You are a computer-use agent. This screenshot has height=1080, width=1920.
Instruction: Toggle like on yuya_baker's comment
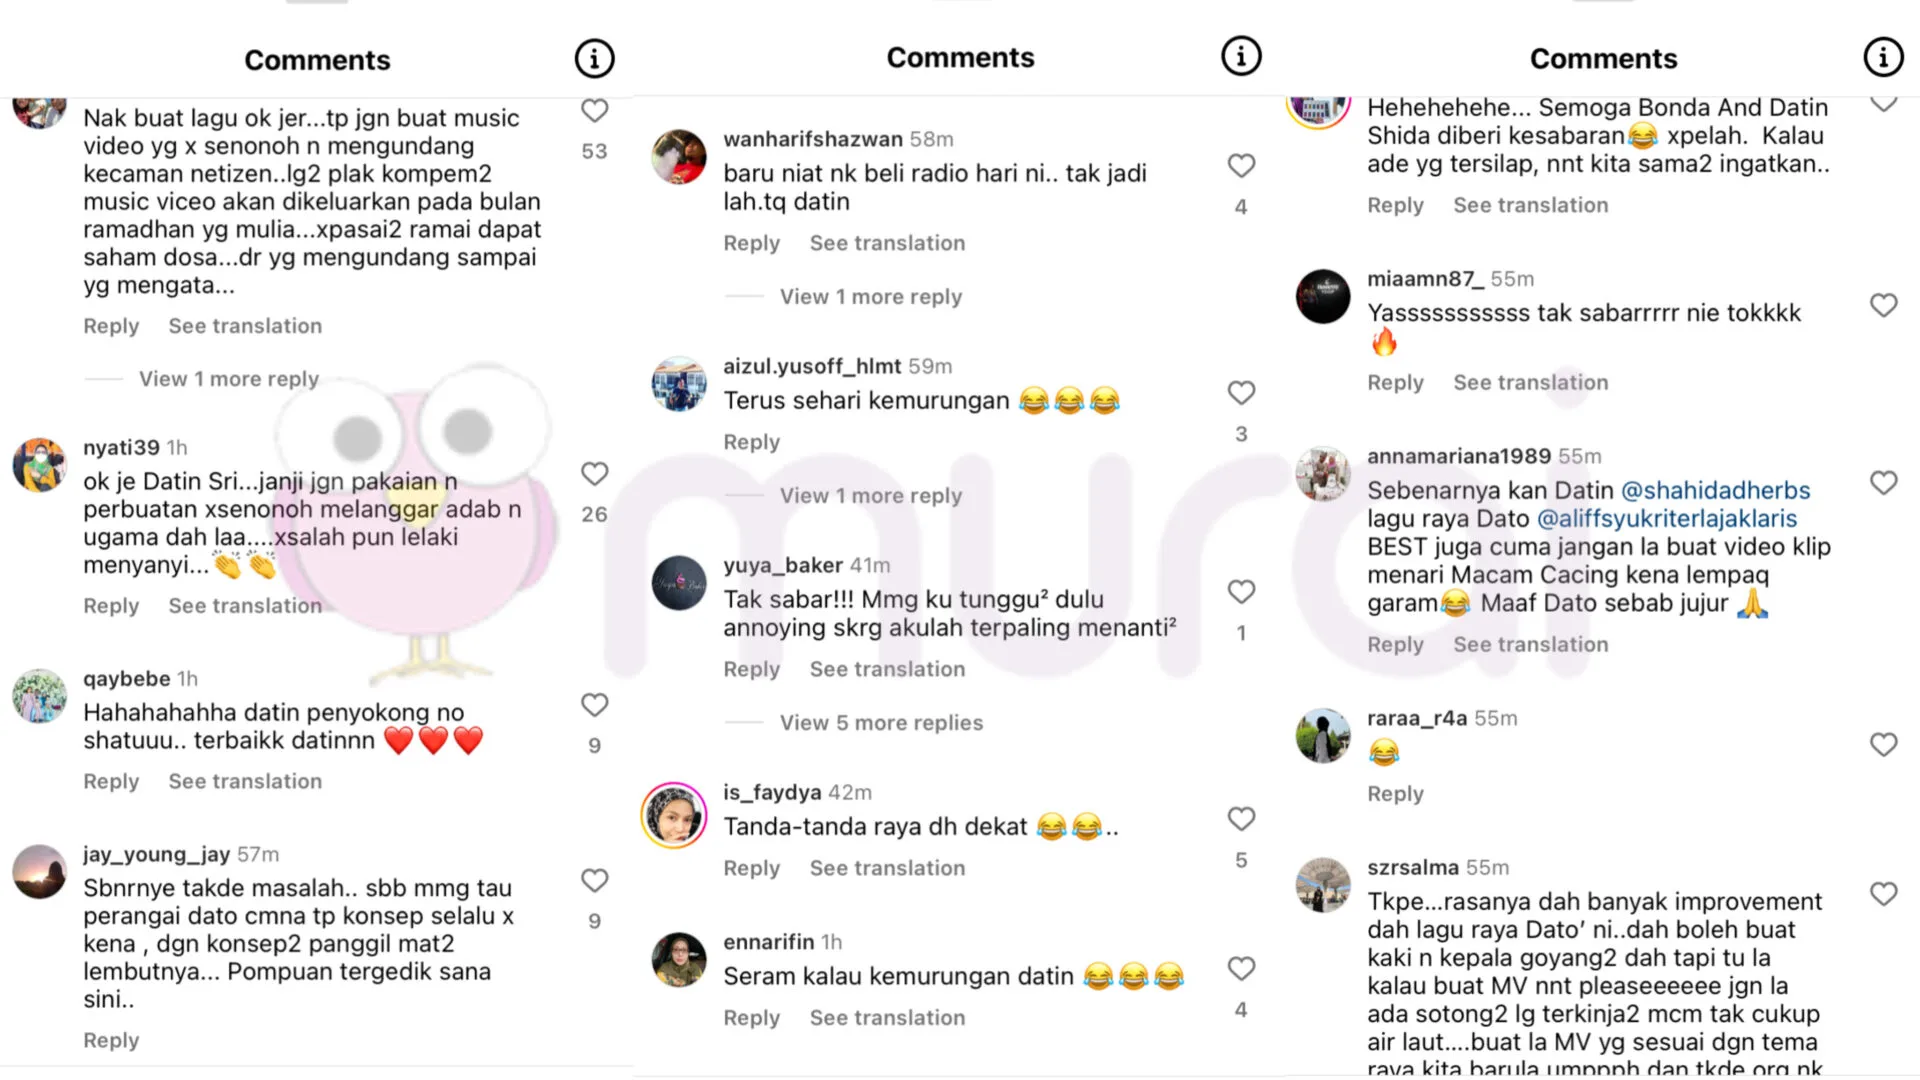pyautogui.click(x=1241, y=592)
